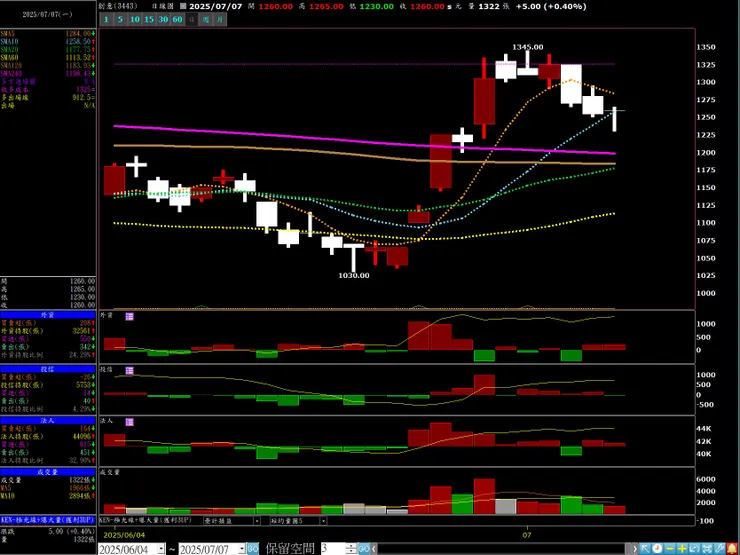Switch to the 30-minute timeframe
This screenshot has height=555, width=740.
[x=163, y=19]
